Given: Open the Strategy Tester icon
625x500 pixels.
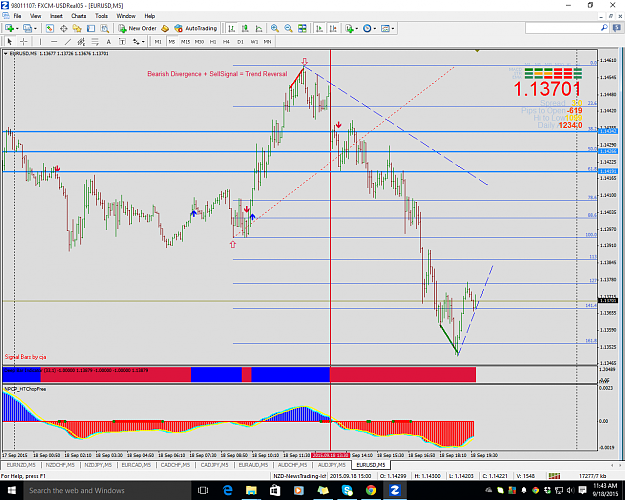Looking at the screenshot, I should [x=104, y=28].
